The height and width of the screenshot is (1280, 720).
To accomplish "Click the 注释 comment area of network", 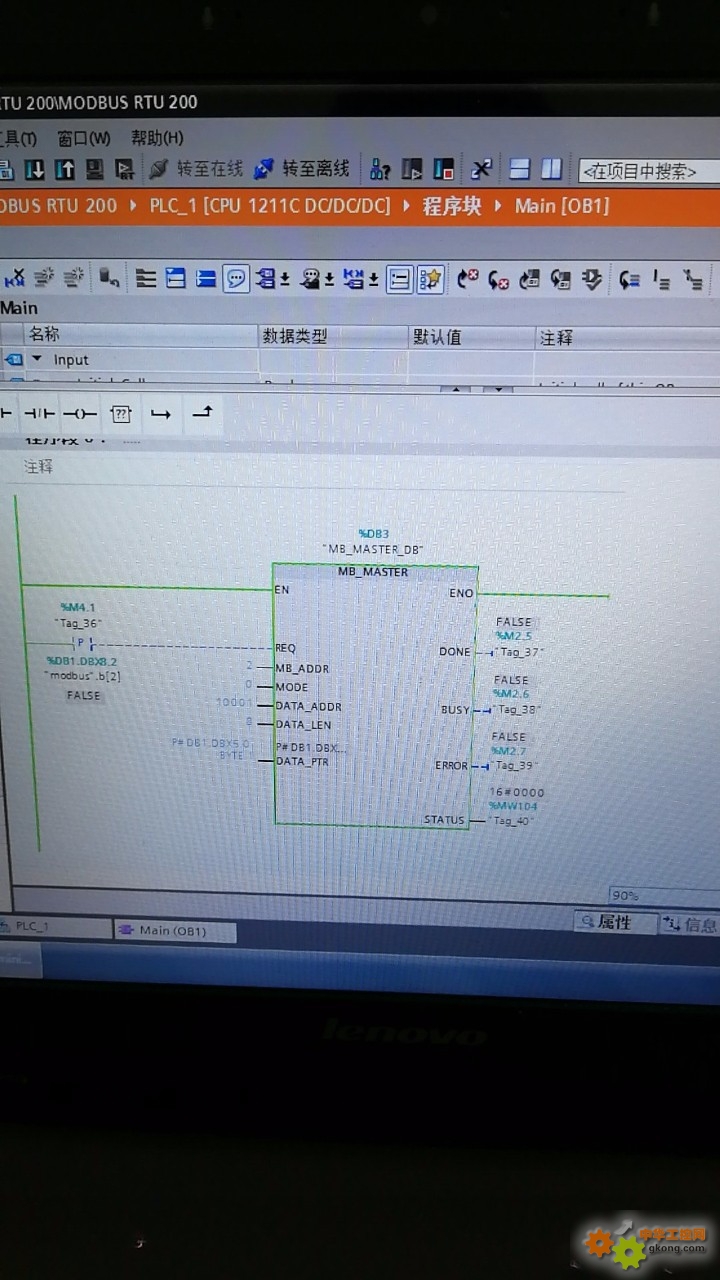I will click(38, 466).
